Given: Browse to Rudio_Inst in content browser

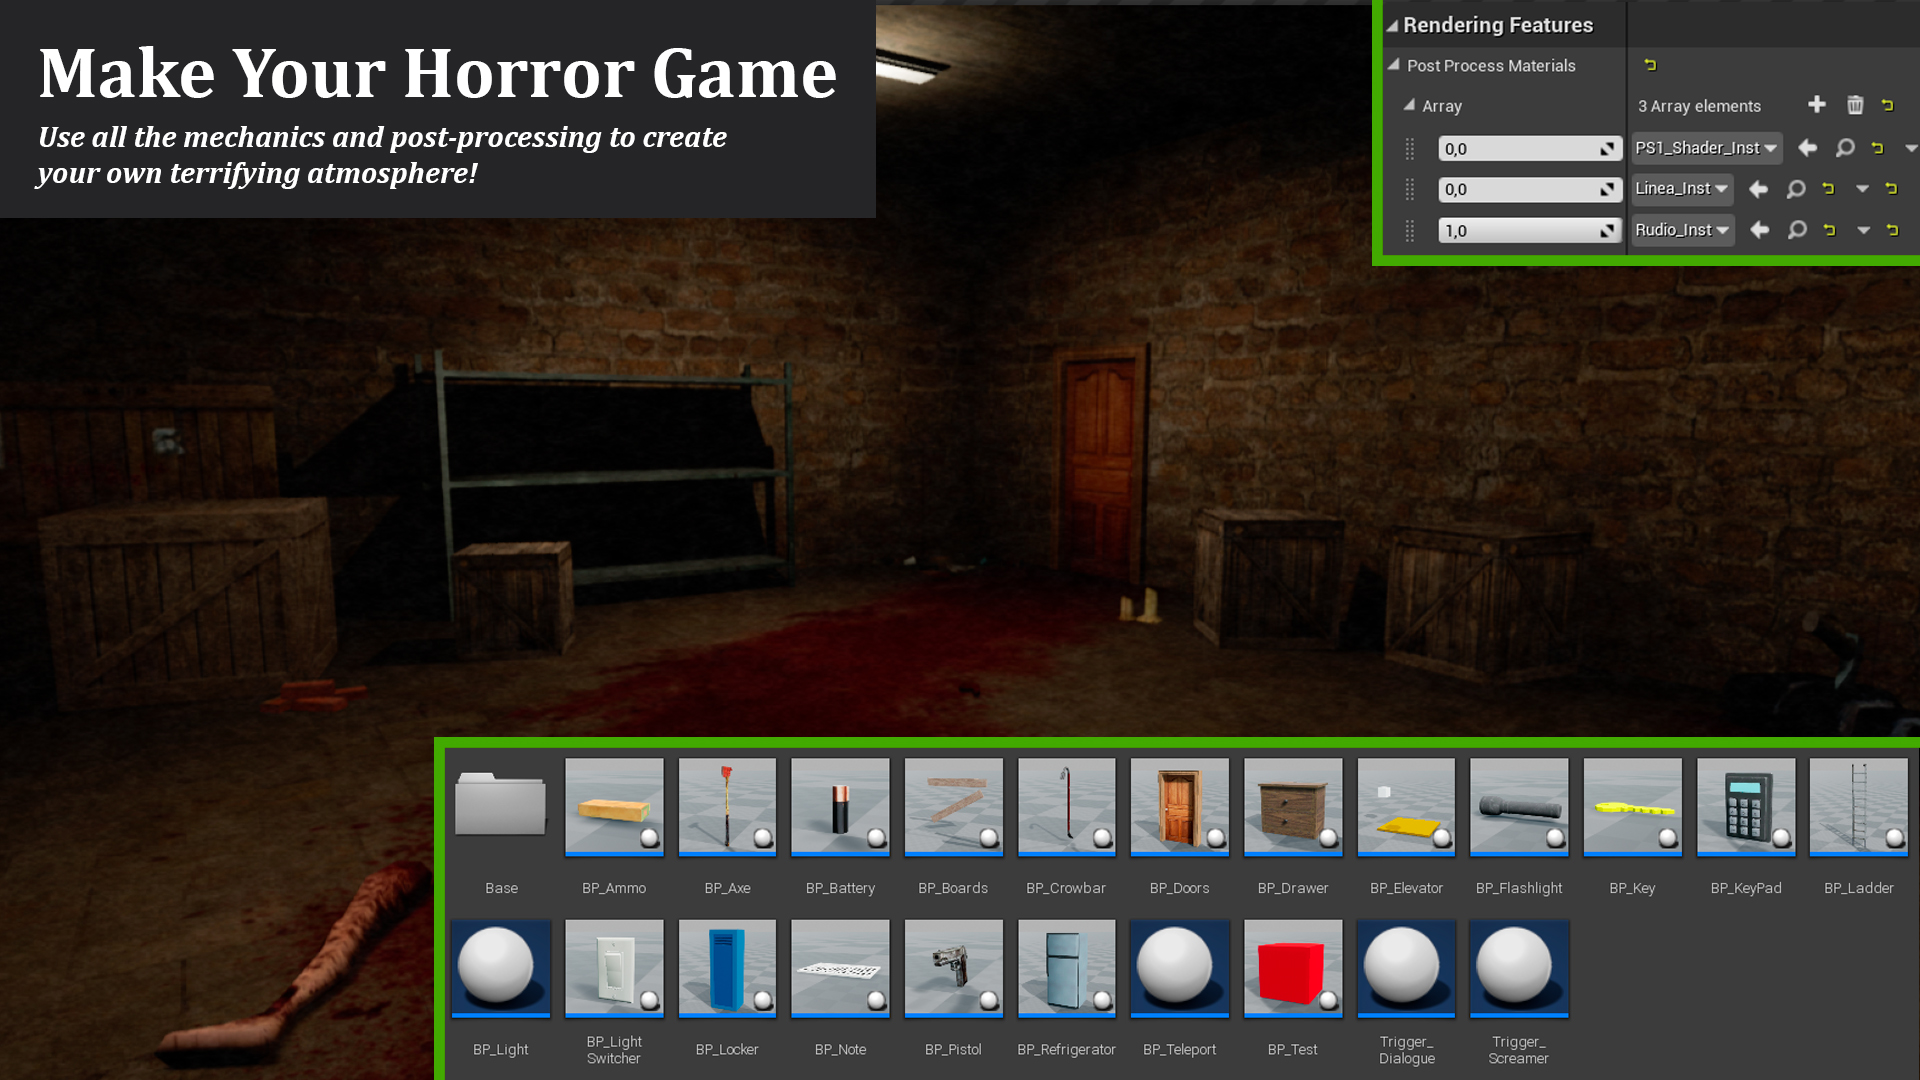Looking at the screenshot, I should pos(1797,230).
